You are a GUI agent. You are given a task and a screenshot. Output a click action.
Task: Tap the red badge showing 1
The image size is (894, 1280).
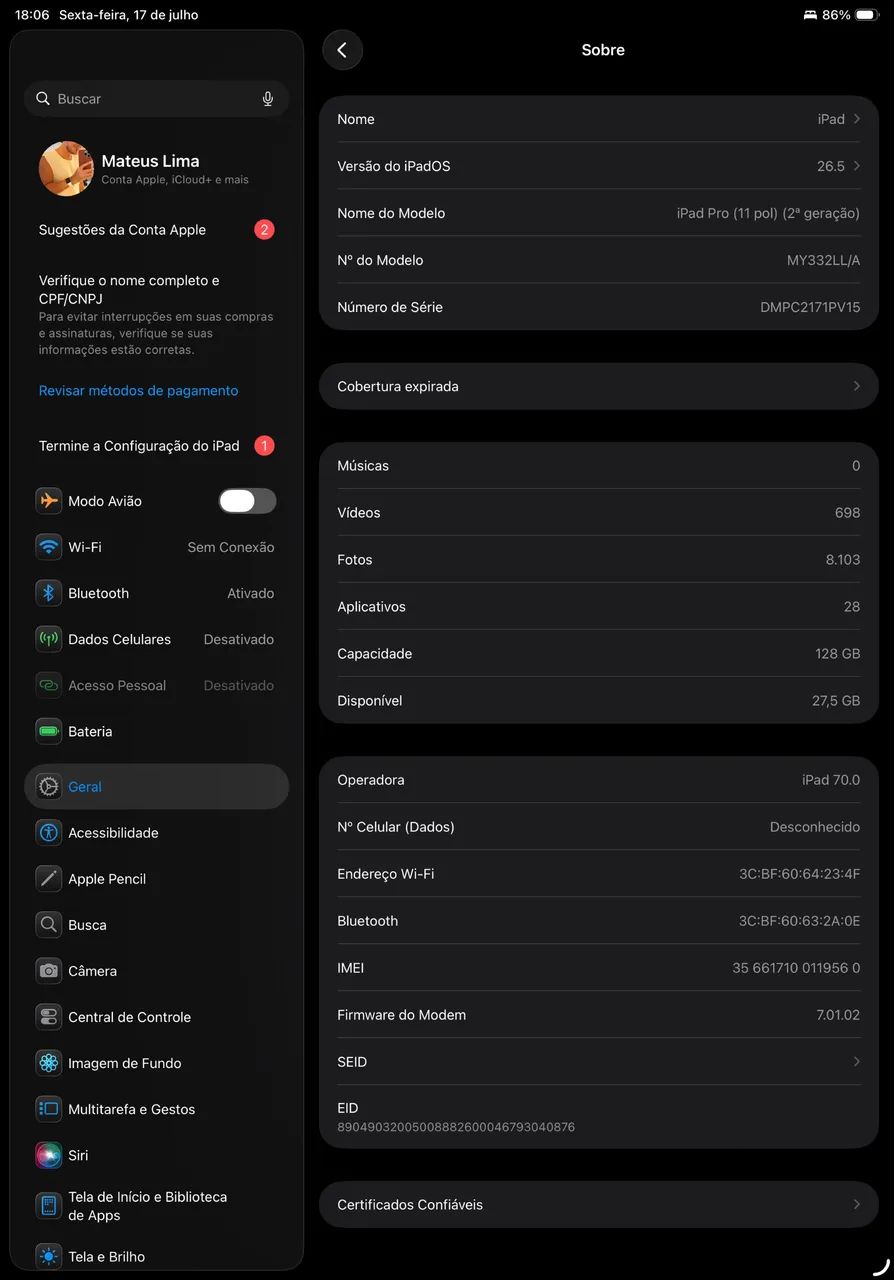click(x=264, y=446)
